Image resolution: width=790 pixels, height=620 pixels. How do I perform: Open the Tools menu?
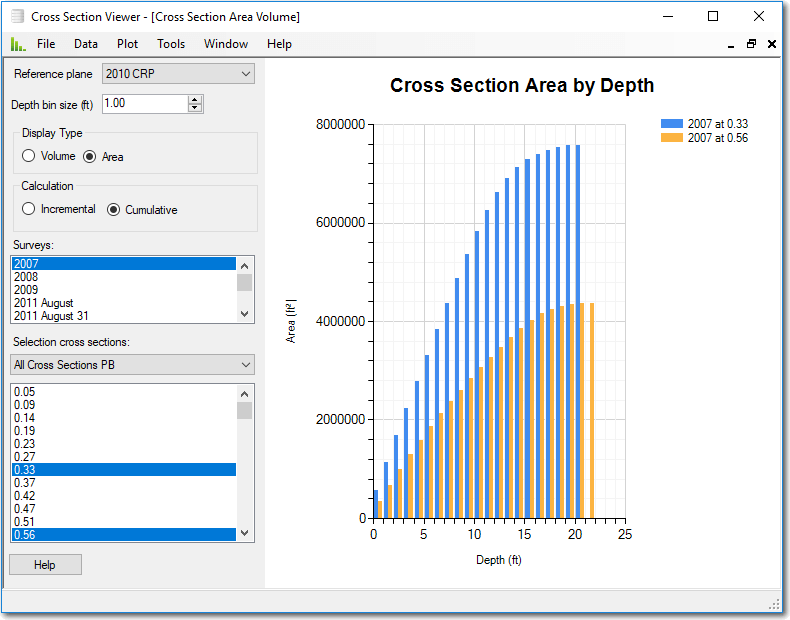pyautogui.click(x=171, y=44)
